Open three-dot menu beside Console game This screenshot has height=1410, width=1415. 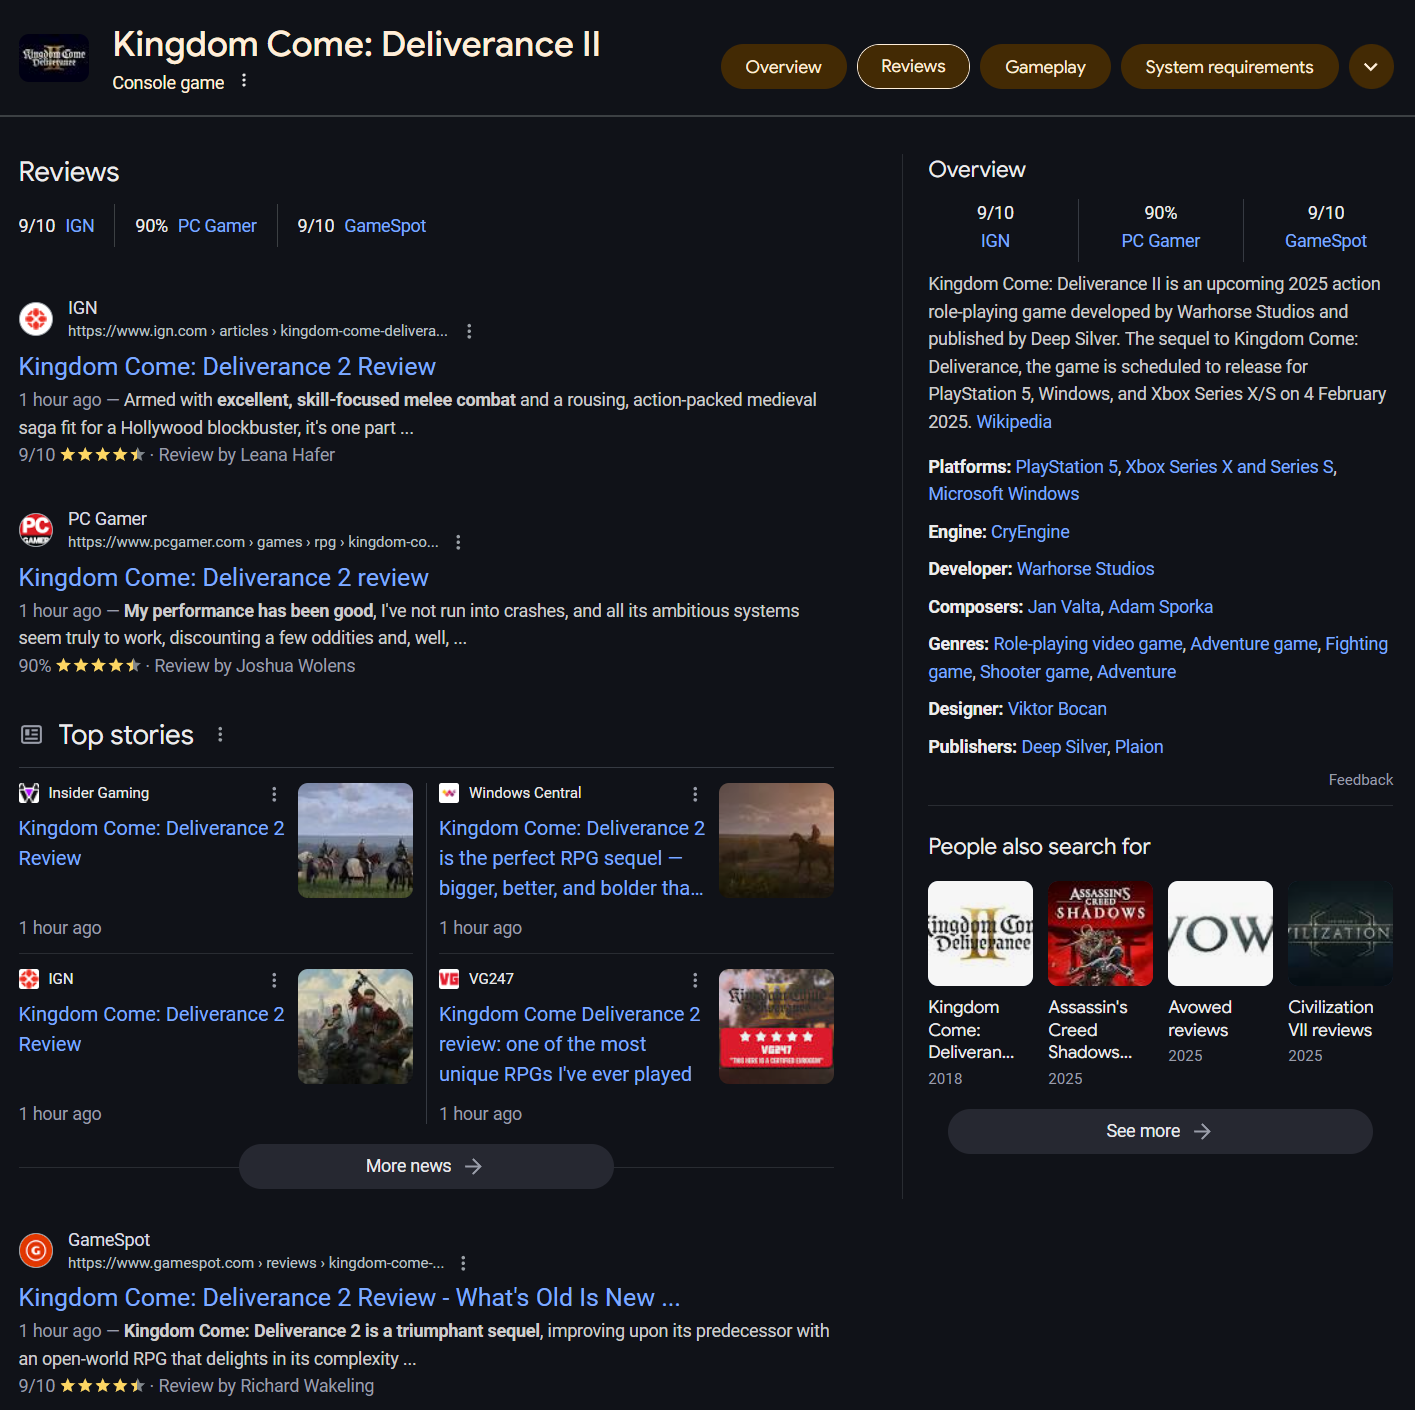tap(244, 81)
